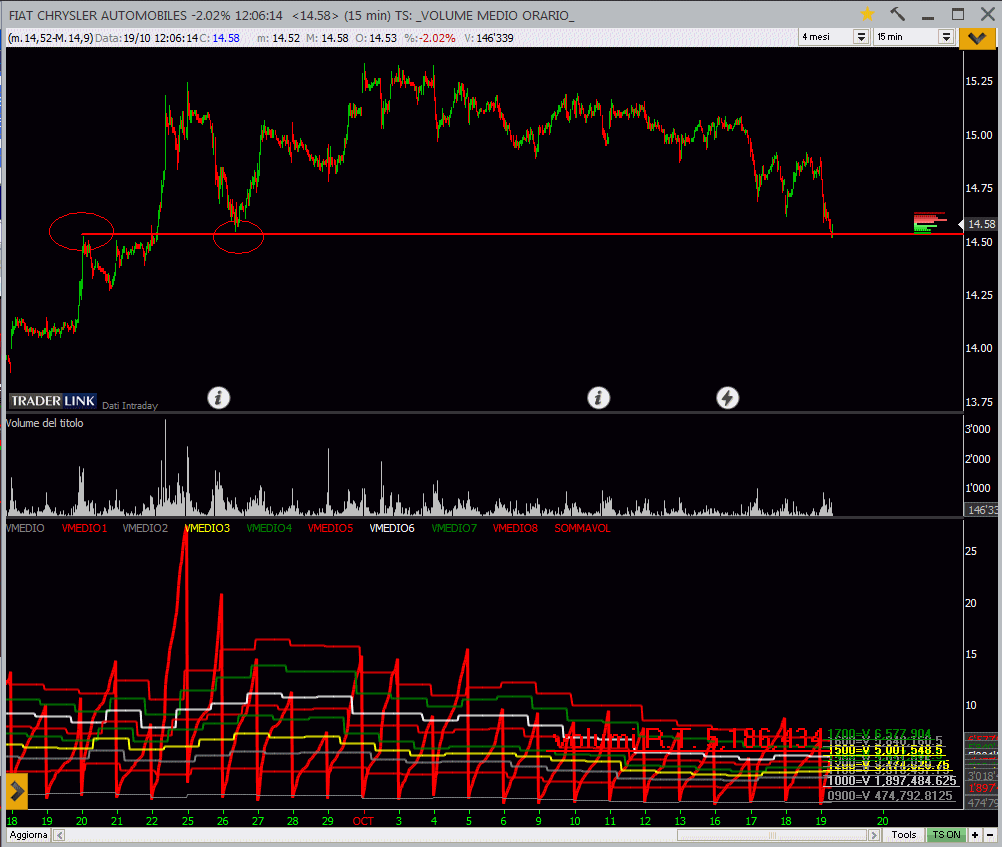This screenshot has height=847, width=1002.
Task: Click the 'Dati Intraday' label
Action: [x=130, y=405]
